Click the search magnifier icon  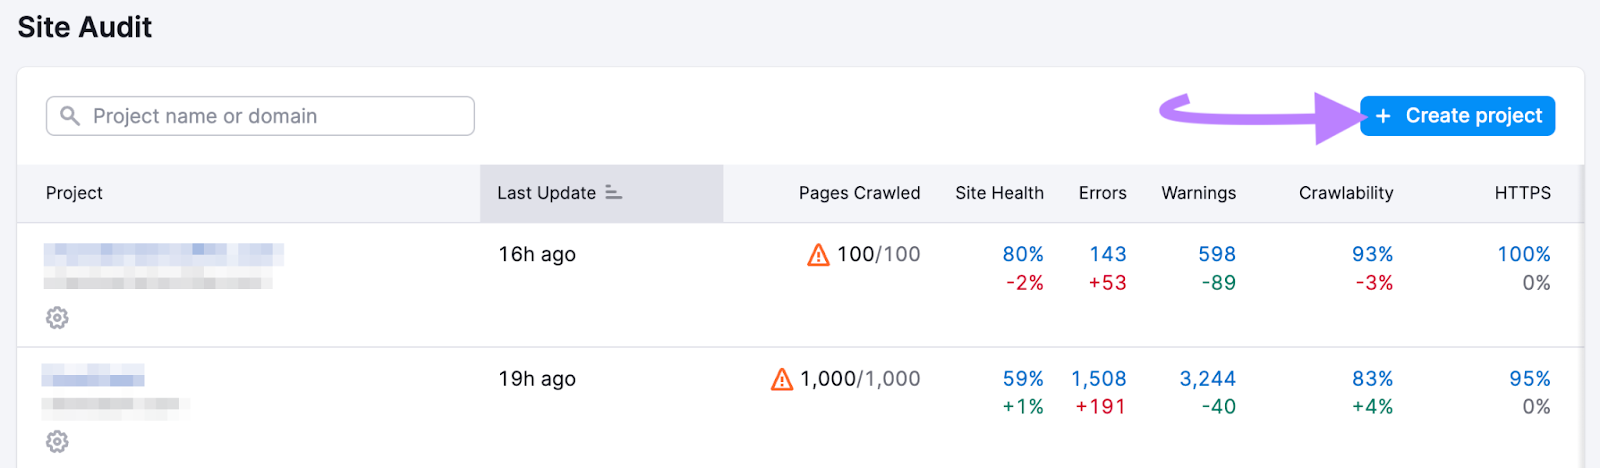(x=70, y=116)
